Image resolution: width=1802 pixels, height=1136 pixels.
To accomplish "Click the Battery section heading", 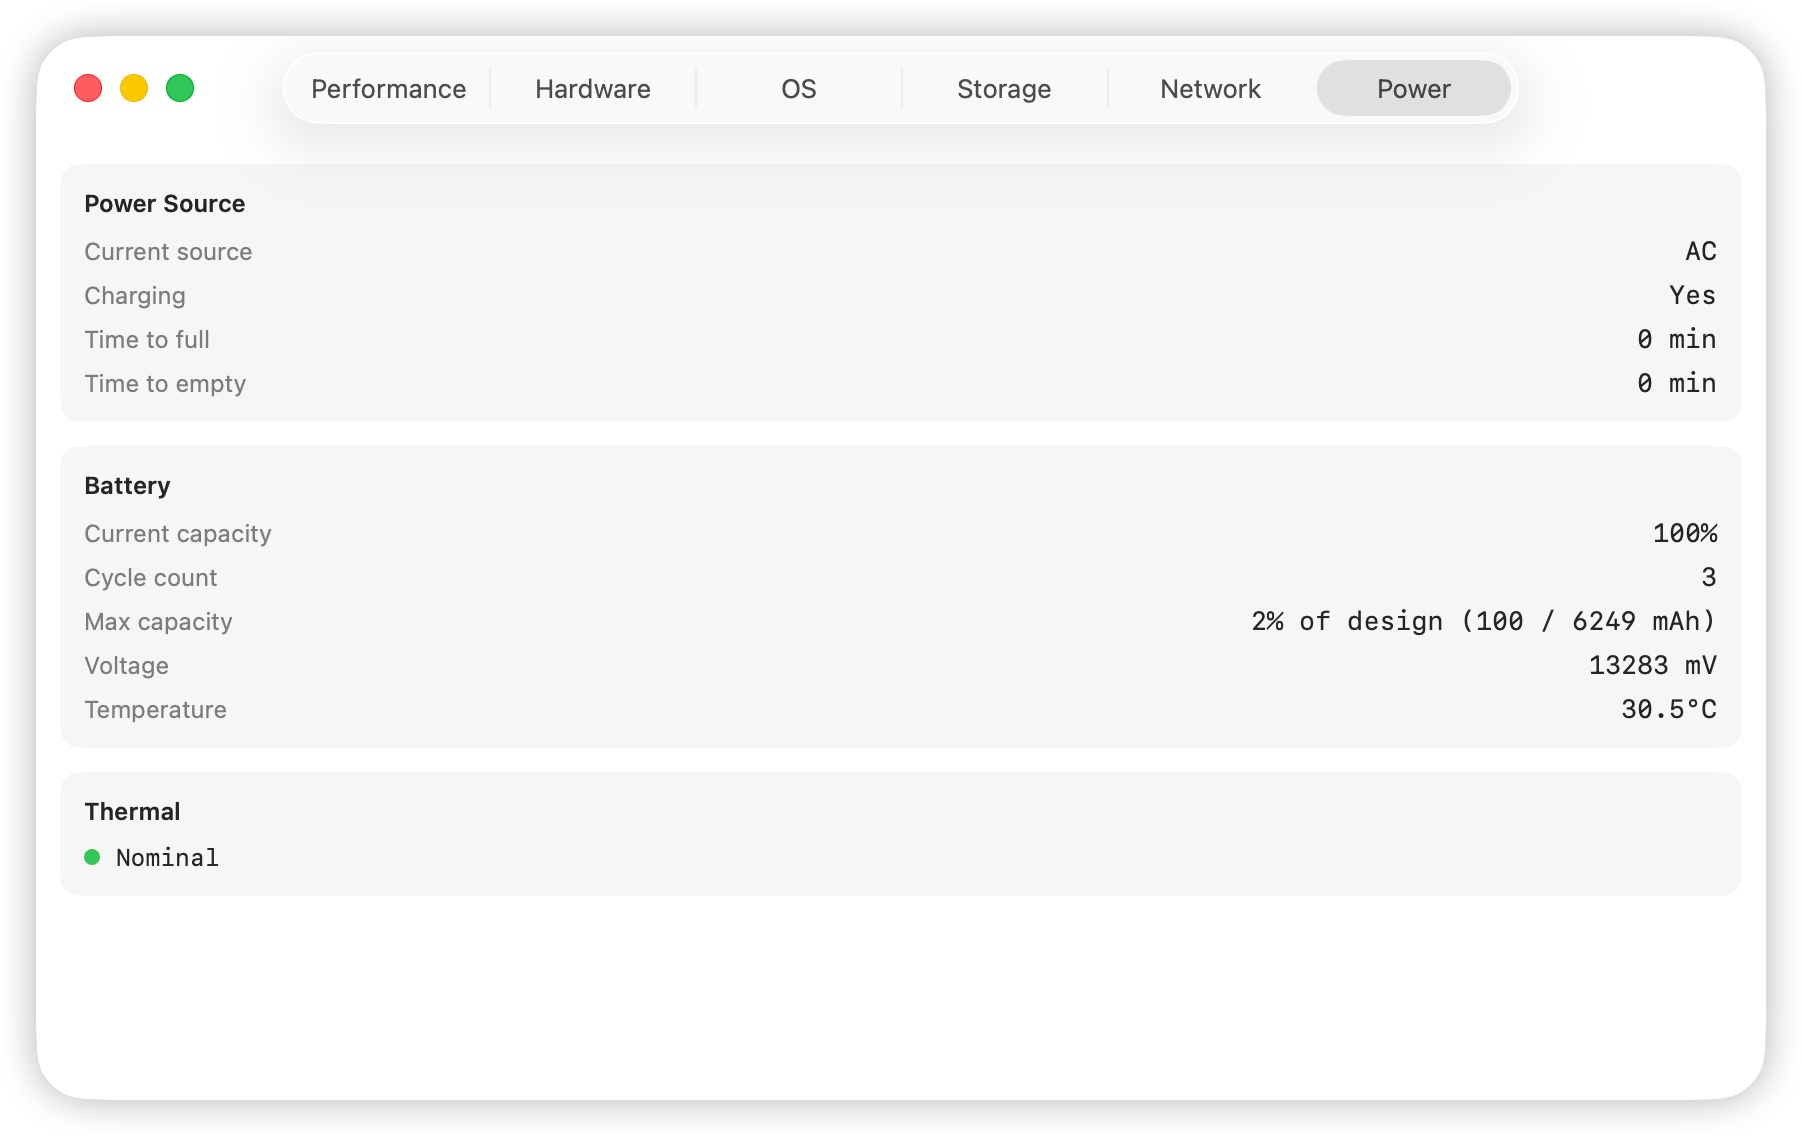I will coord(127,486).
